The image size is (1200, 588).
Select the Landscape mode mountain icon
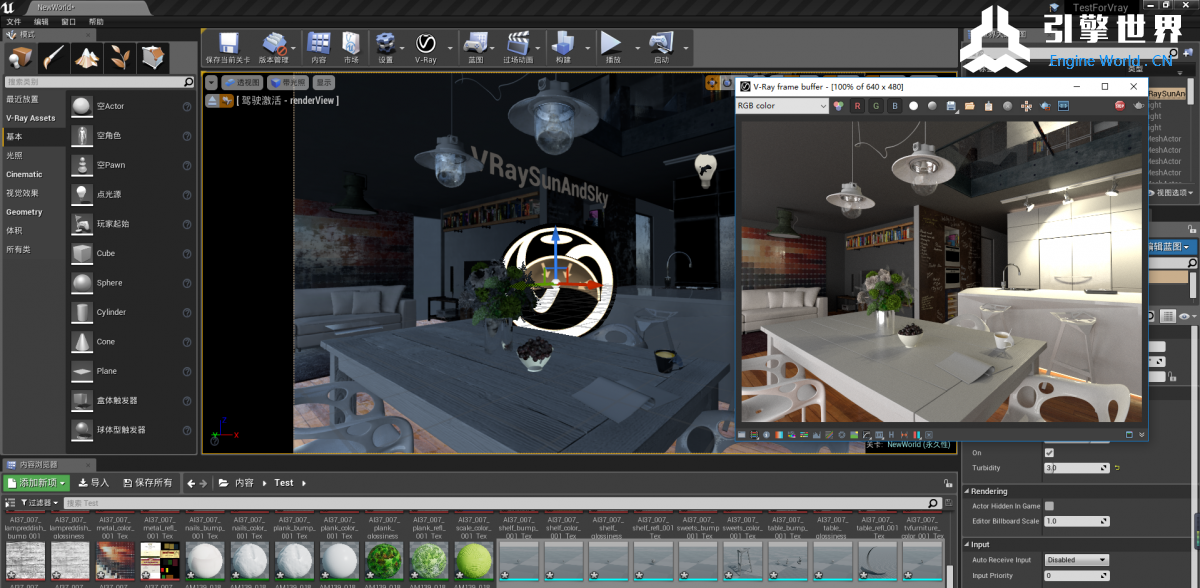[x=87, y=57]
